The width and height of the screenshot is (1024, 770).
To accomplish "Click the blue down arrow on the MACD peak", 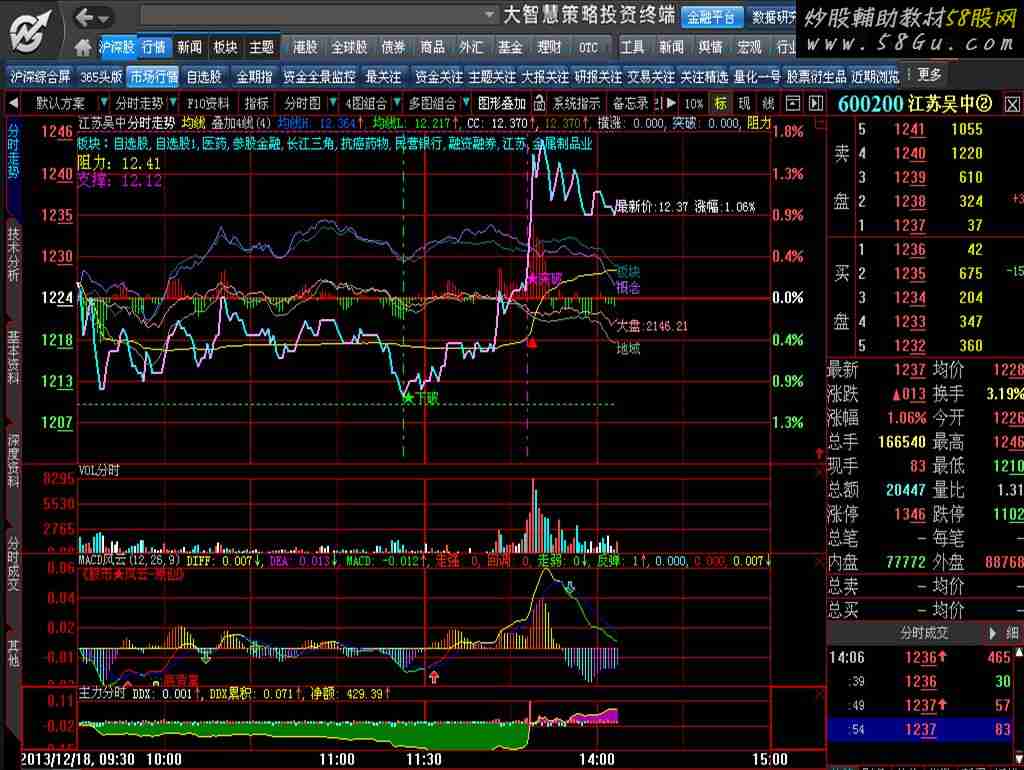I will click(x=569, y=588).
